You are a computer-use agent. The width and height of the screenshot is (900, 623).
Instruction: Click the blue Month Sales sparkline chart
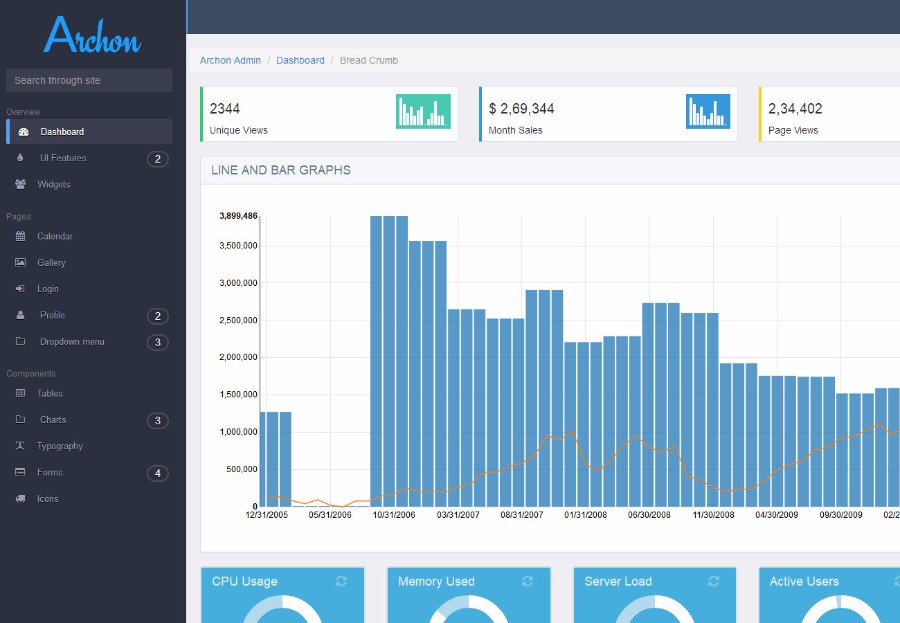[708, 111]
